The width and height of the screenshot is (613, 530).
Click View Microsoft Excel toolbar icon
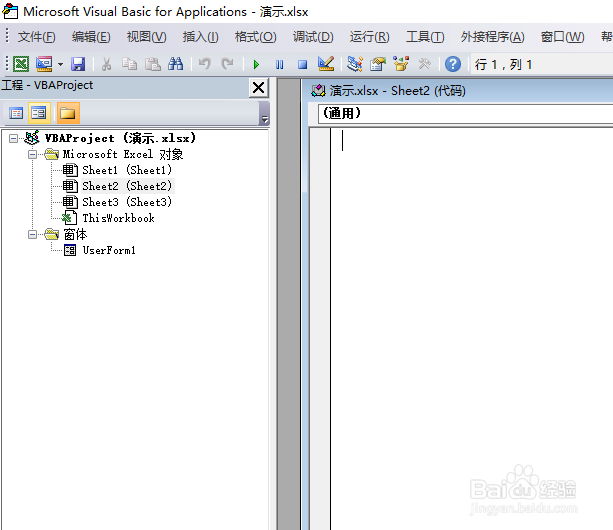[x=21, y=64]
